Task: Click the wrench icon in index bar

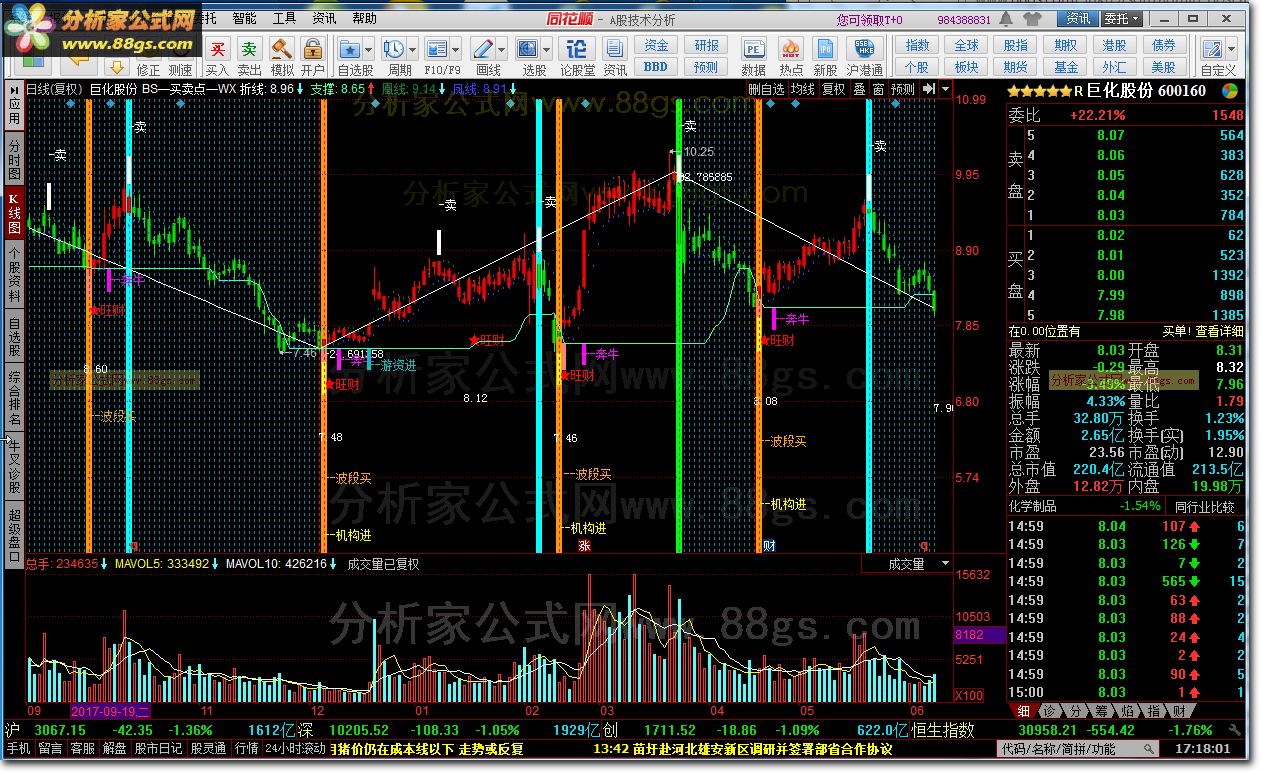Action: (1236, 731)
